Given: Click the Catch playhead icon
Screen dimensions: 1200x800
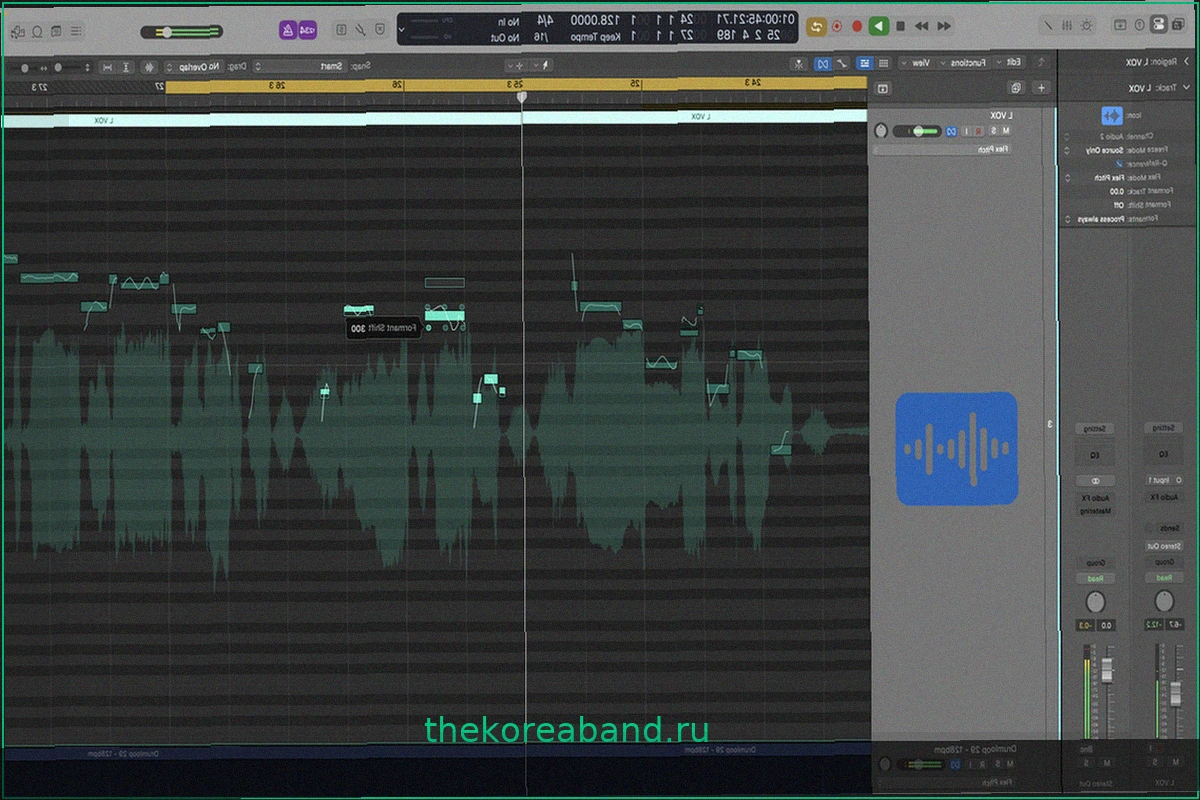Looking at the screenshot, I should 800,62.
